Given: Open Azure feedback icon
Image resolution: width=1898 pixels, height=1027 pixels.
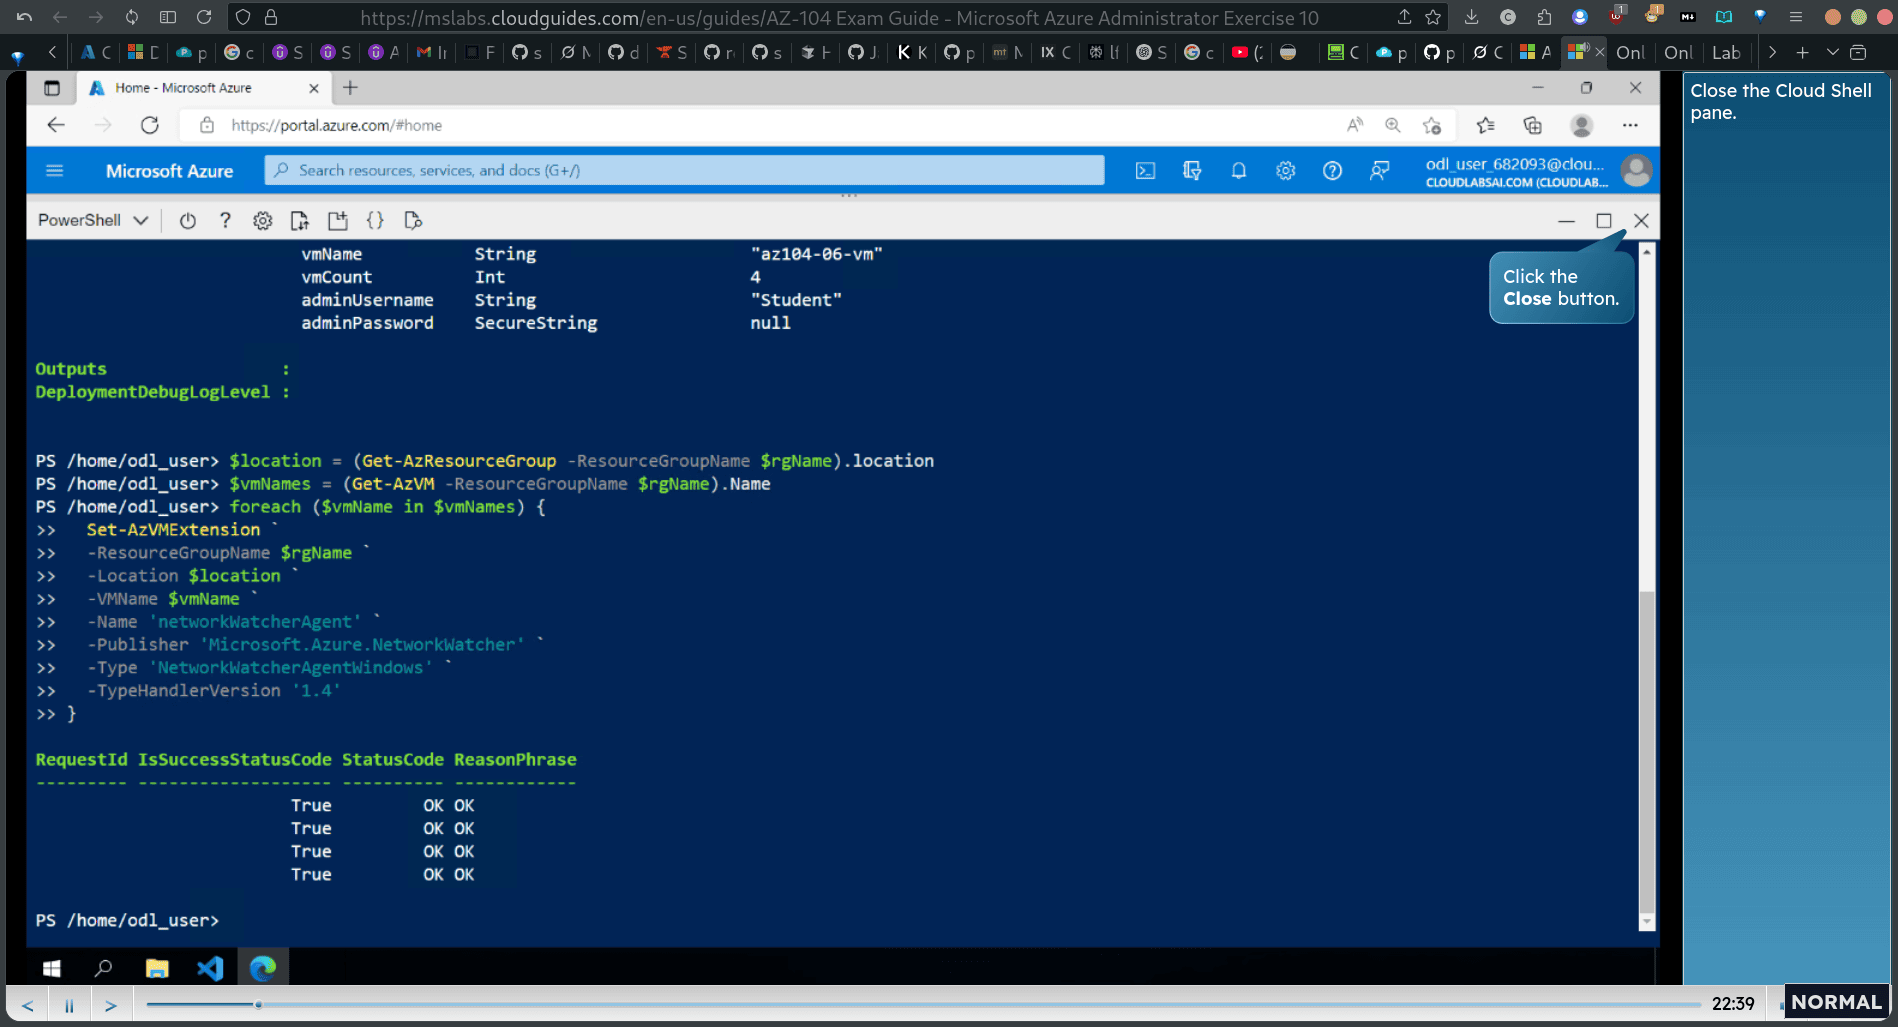Looking at the screenshot, I should pyautogui.click(x=1379, y=171).
